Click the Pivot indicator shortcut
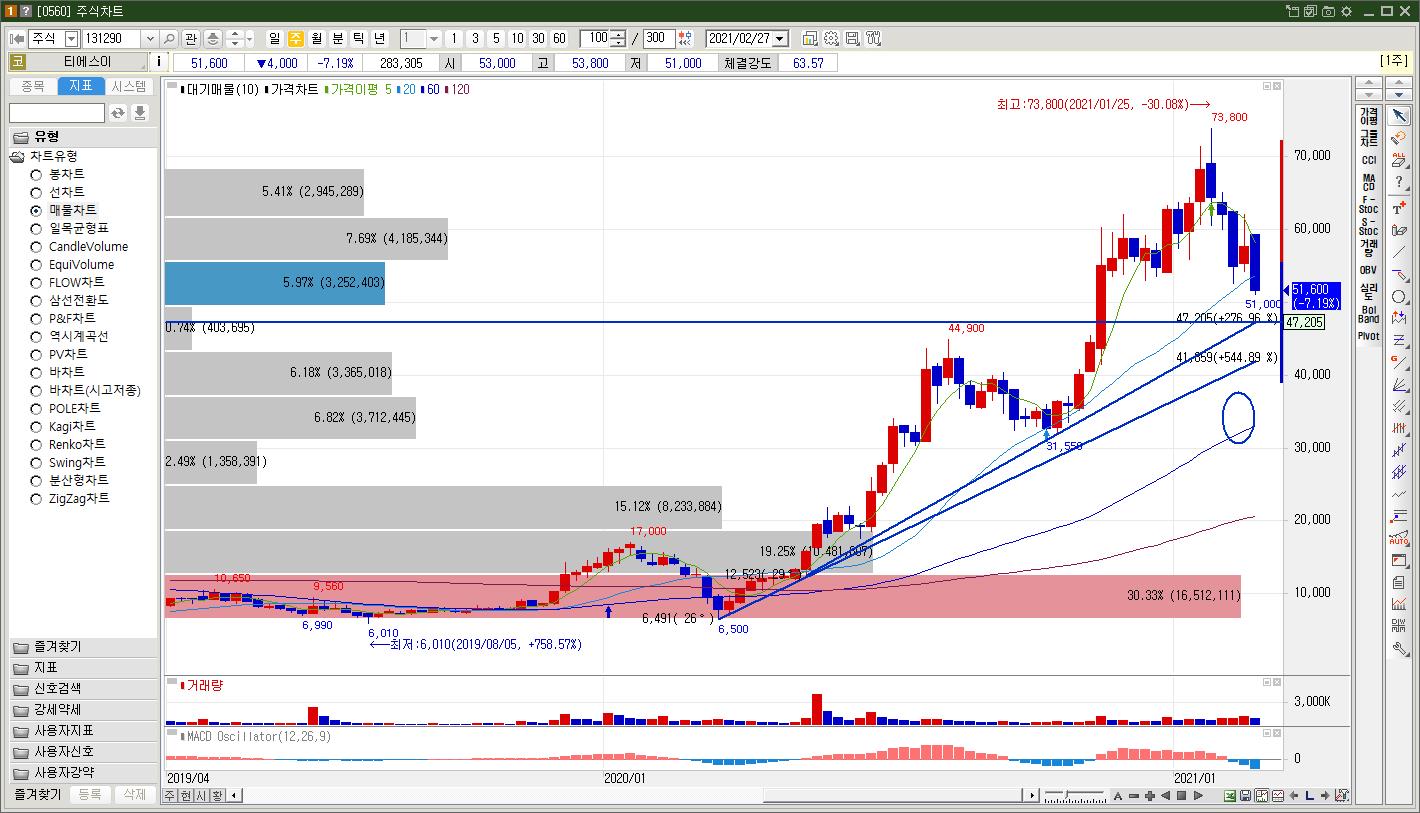 tap(1368, 336)
